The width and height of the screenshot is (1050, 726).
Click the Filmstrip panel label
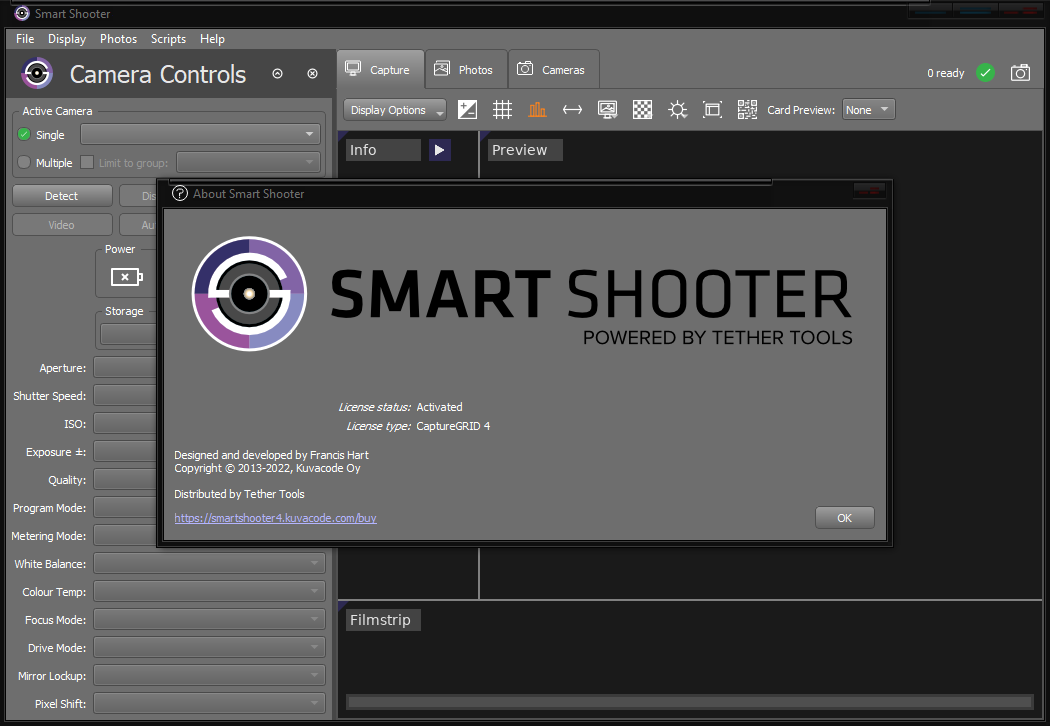coord(383,620)
